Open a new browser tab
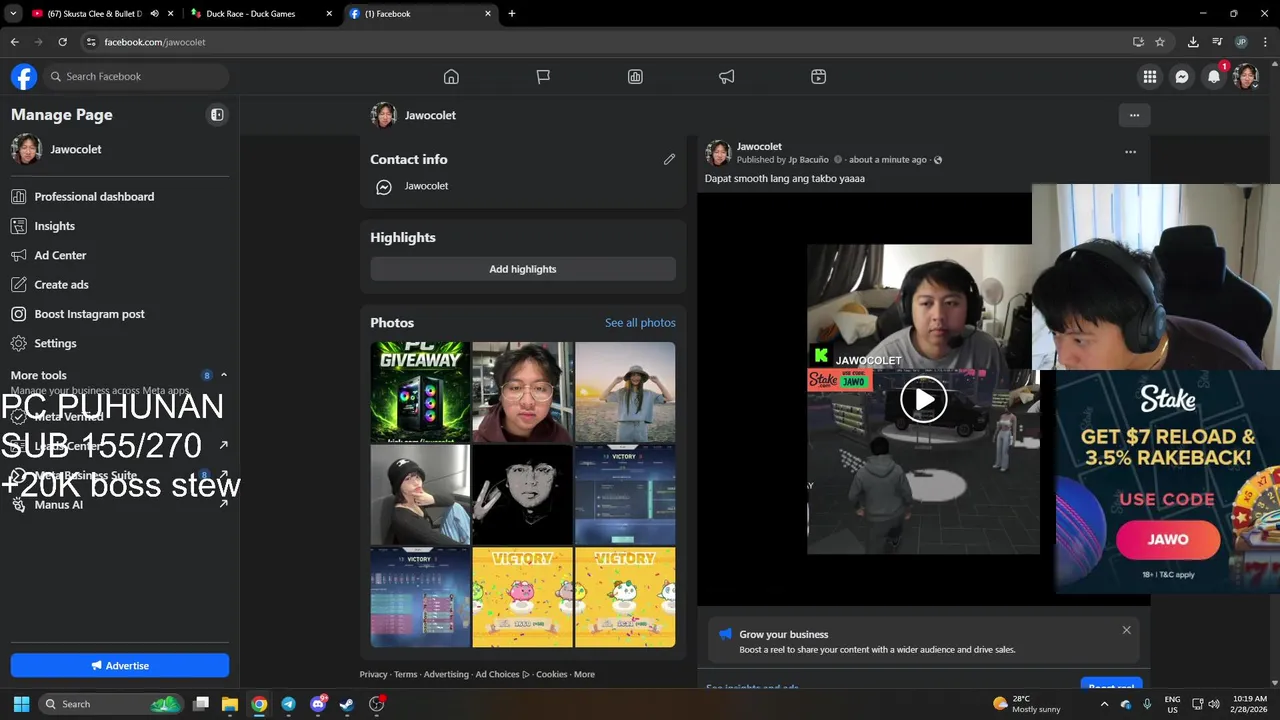Viewport: 1280px width, 720px height. (x=512, y=14)
